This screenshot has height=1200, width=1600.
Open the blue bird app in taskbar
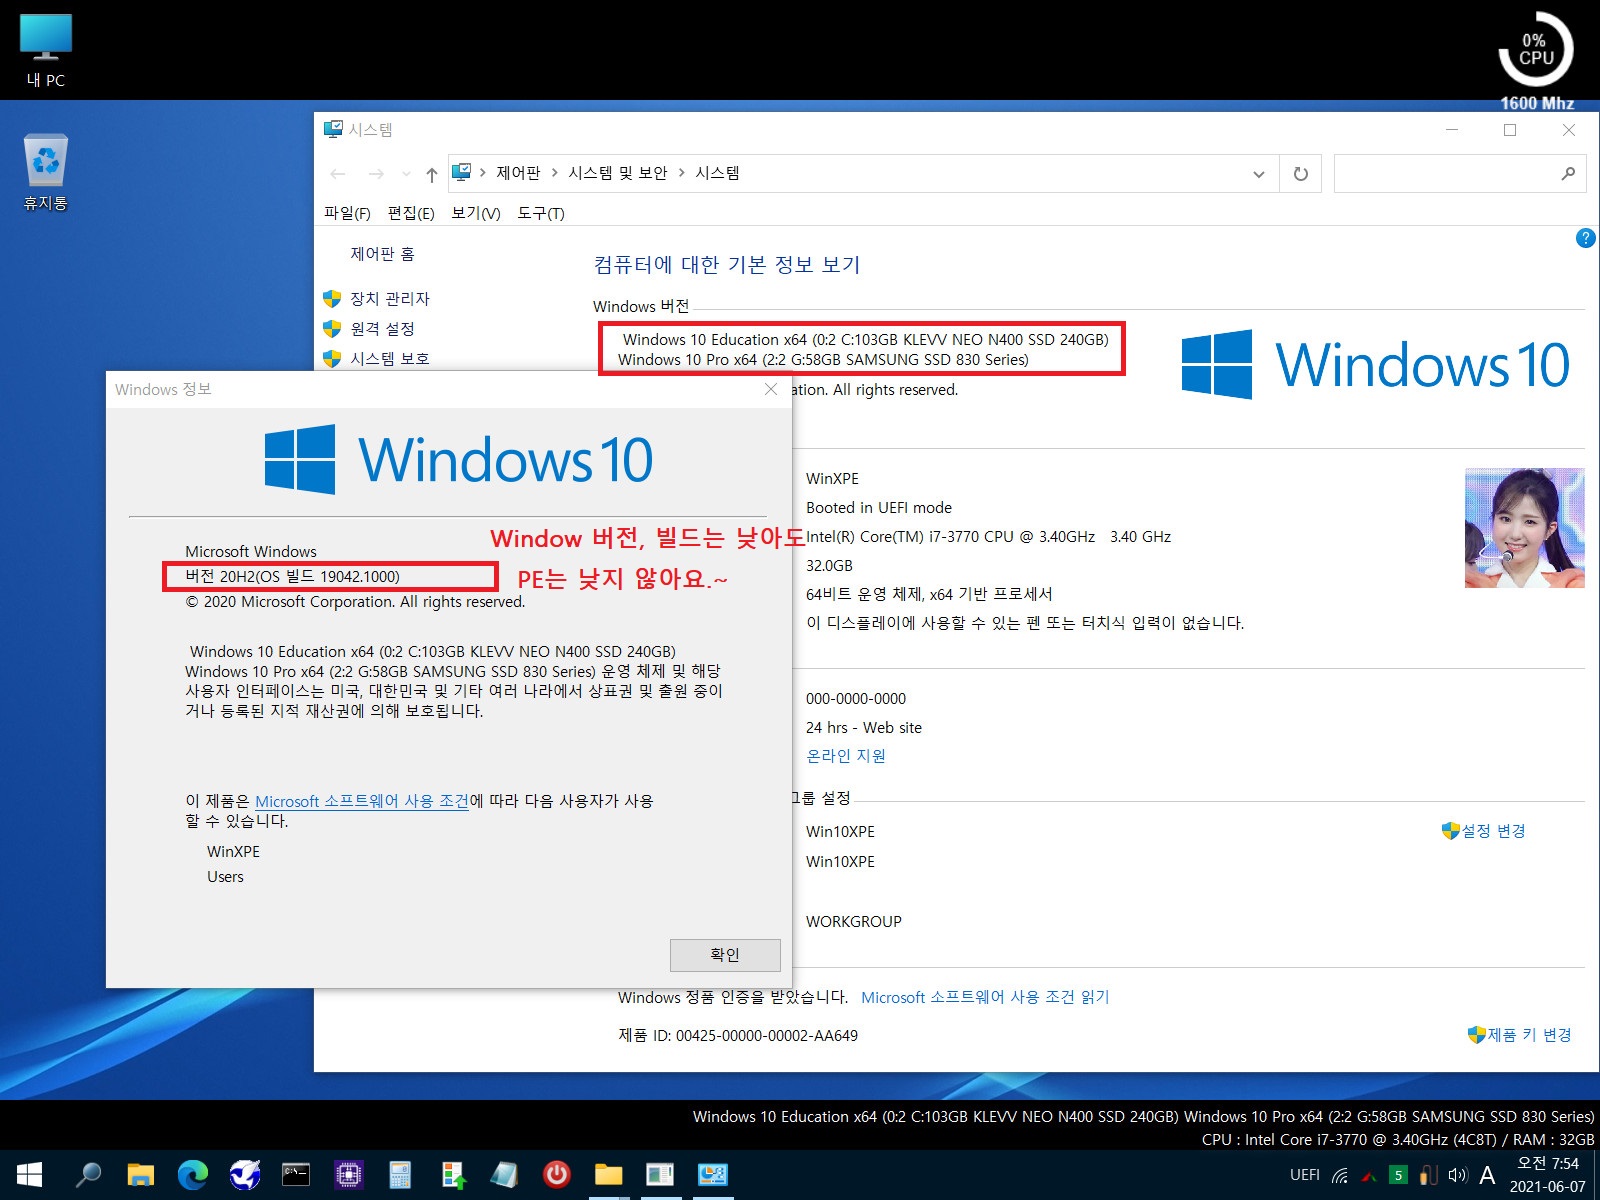(x=244, y=1174)
